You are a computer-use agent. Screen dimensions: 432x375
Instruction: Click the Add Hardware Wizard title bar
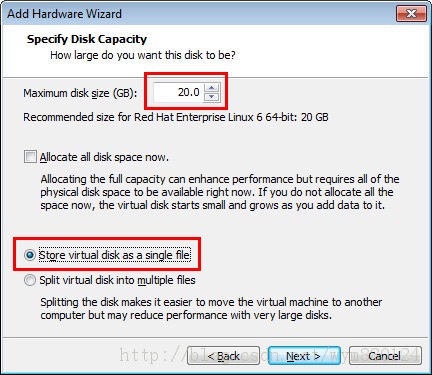coord(200,14)
